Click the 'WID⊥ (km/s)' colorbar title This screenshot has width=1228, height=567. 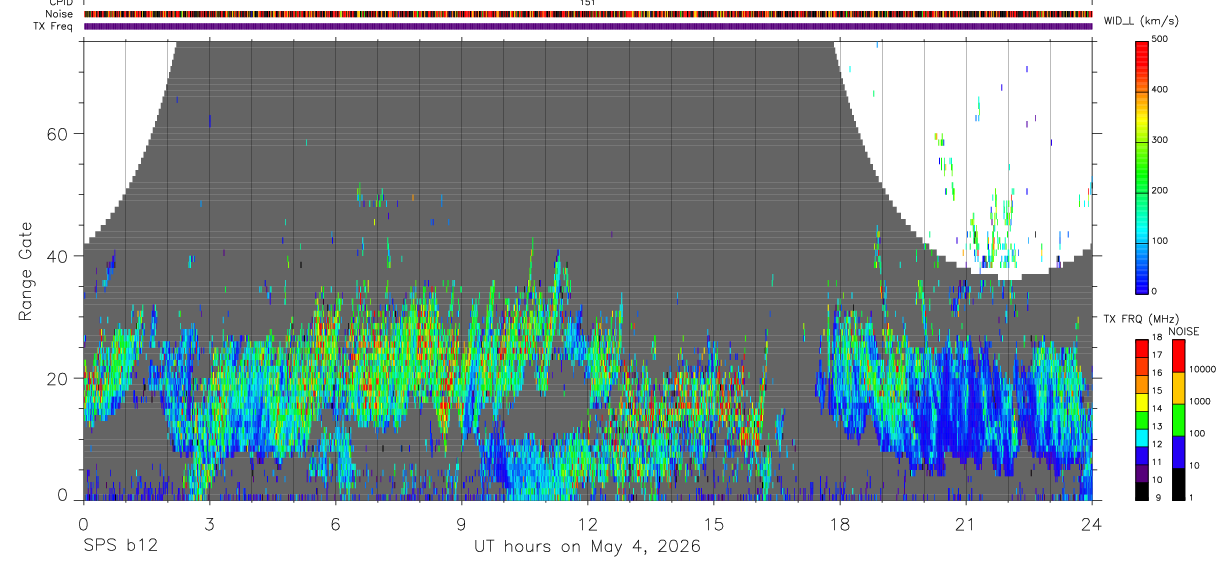(x=1140, y=20)
